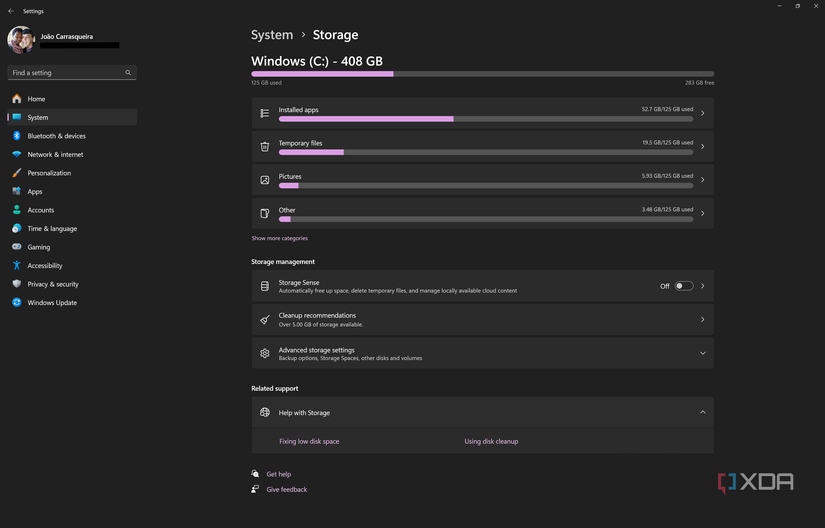The height and width of the screenshot is (528, 825).
Task: Open the Installed apps chevron
Action: [702, 113]
